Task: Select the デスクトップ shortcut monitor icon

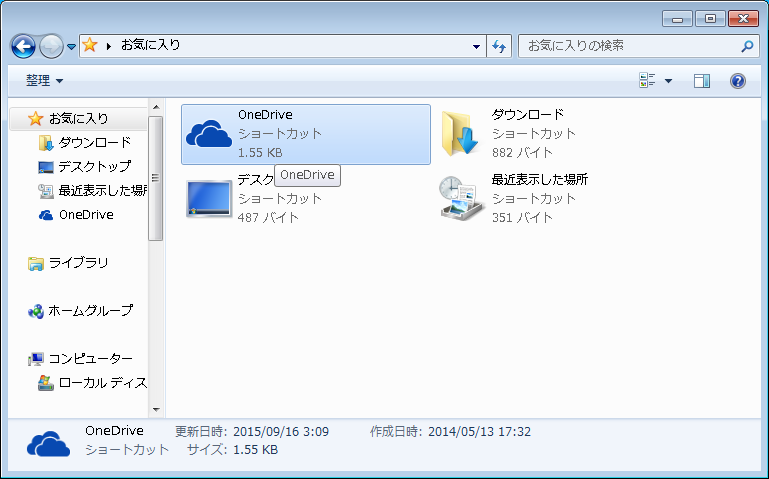Action: coord(209,199)
